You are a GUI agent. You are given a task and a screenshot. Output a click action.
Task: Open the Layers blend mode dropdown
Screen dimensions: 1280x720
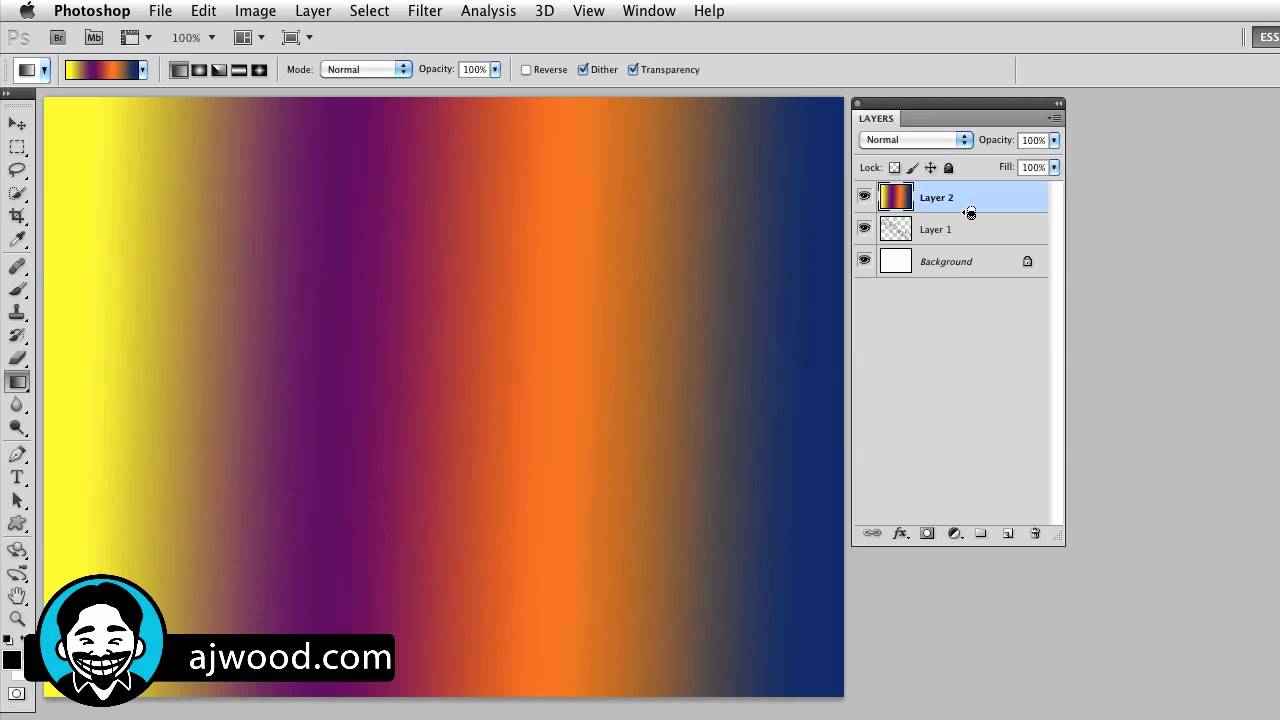[916, 140]
